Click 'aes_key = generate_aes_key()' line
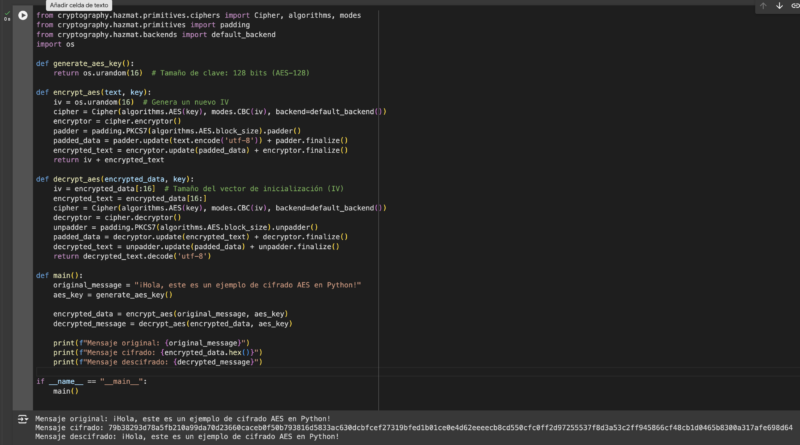This screenshot has width=800, height=445. [x=113, y=295]
